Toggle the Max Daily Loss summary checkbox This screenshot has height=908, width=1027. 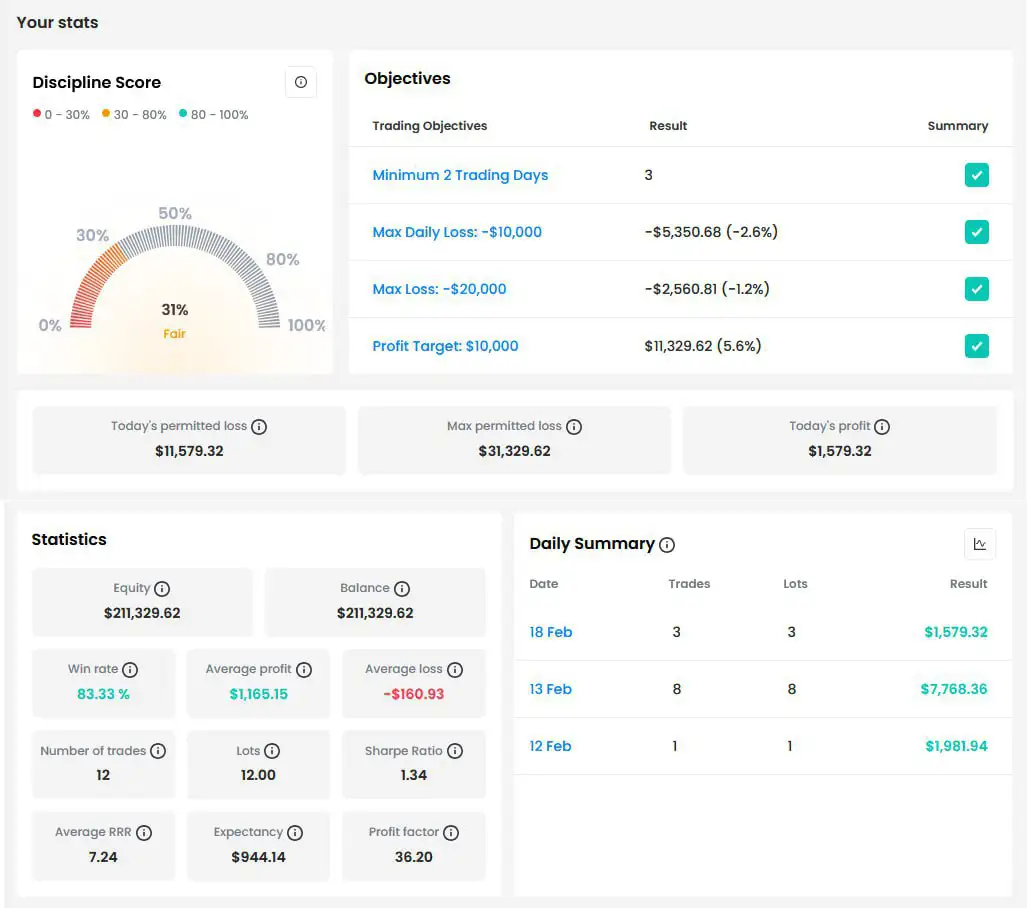pos(977,232)
